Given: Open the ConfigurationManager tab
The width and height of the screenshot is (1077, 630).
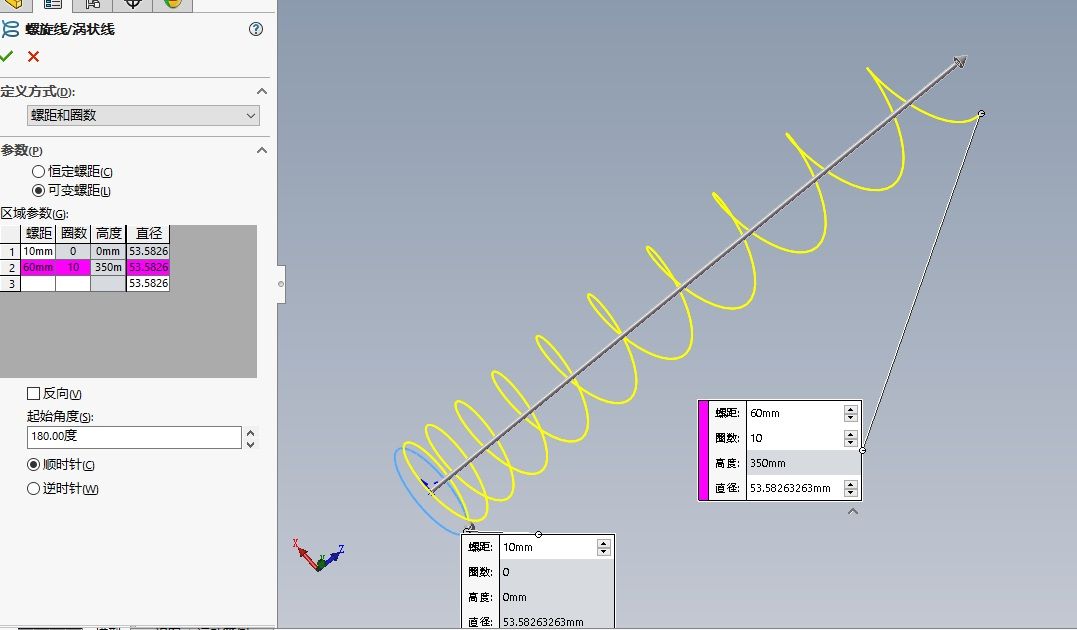Looking at the screenshot, I should (x=92, y=4).
